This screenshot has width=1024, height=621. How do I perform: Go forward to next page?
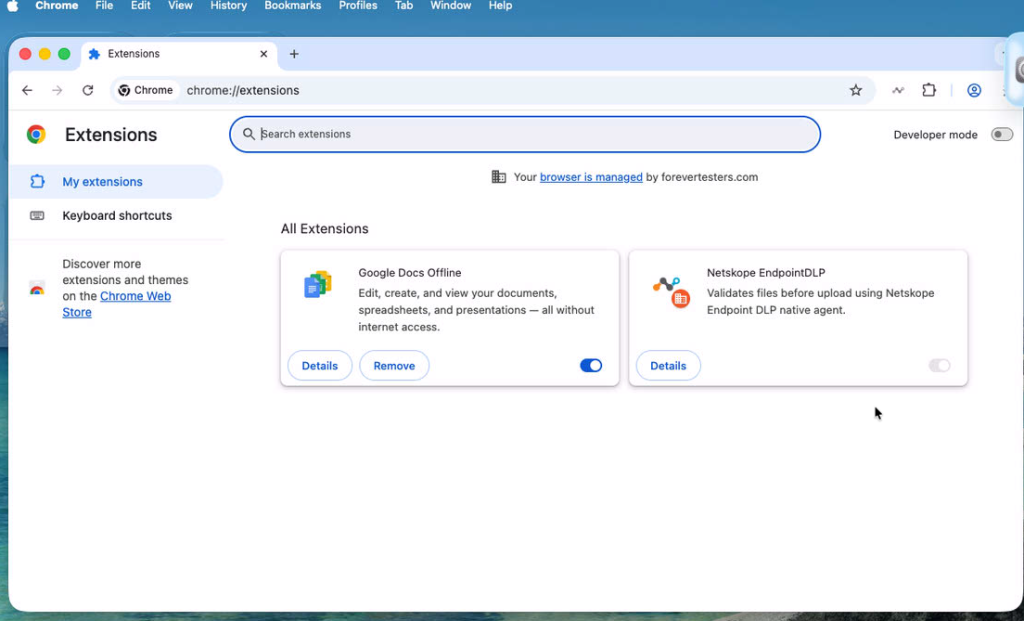pos(57,90)
